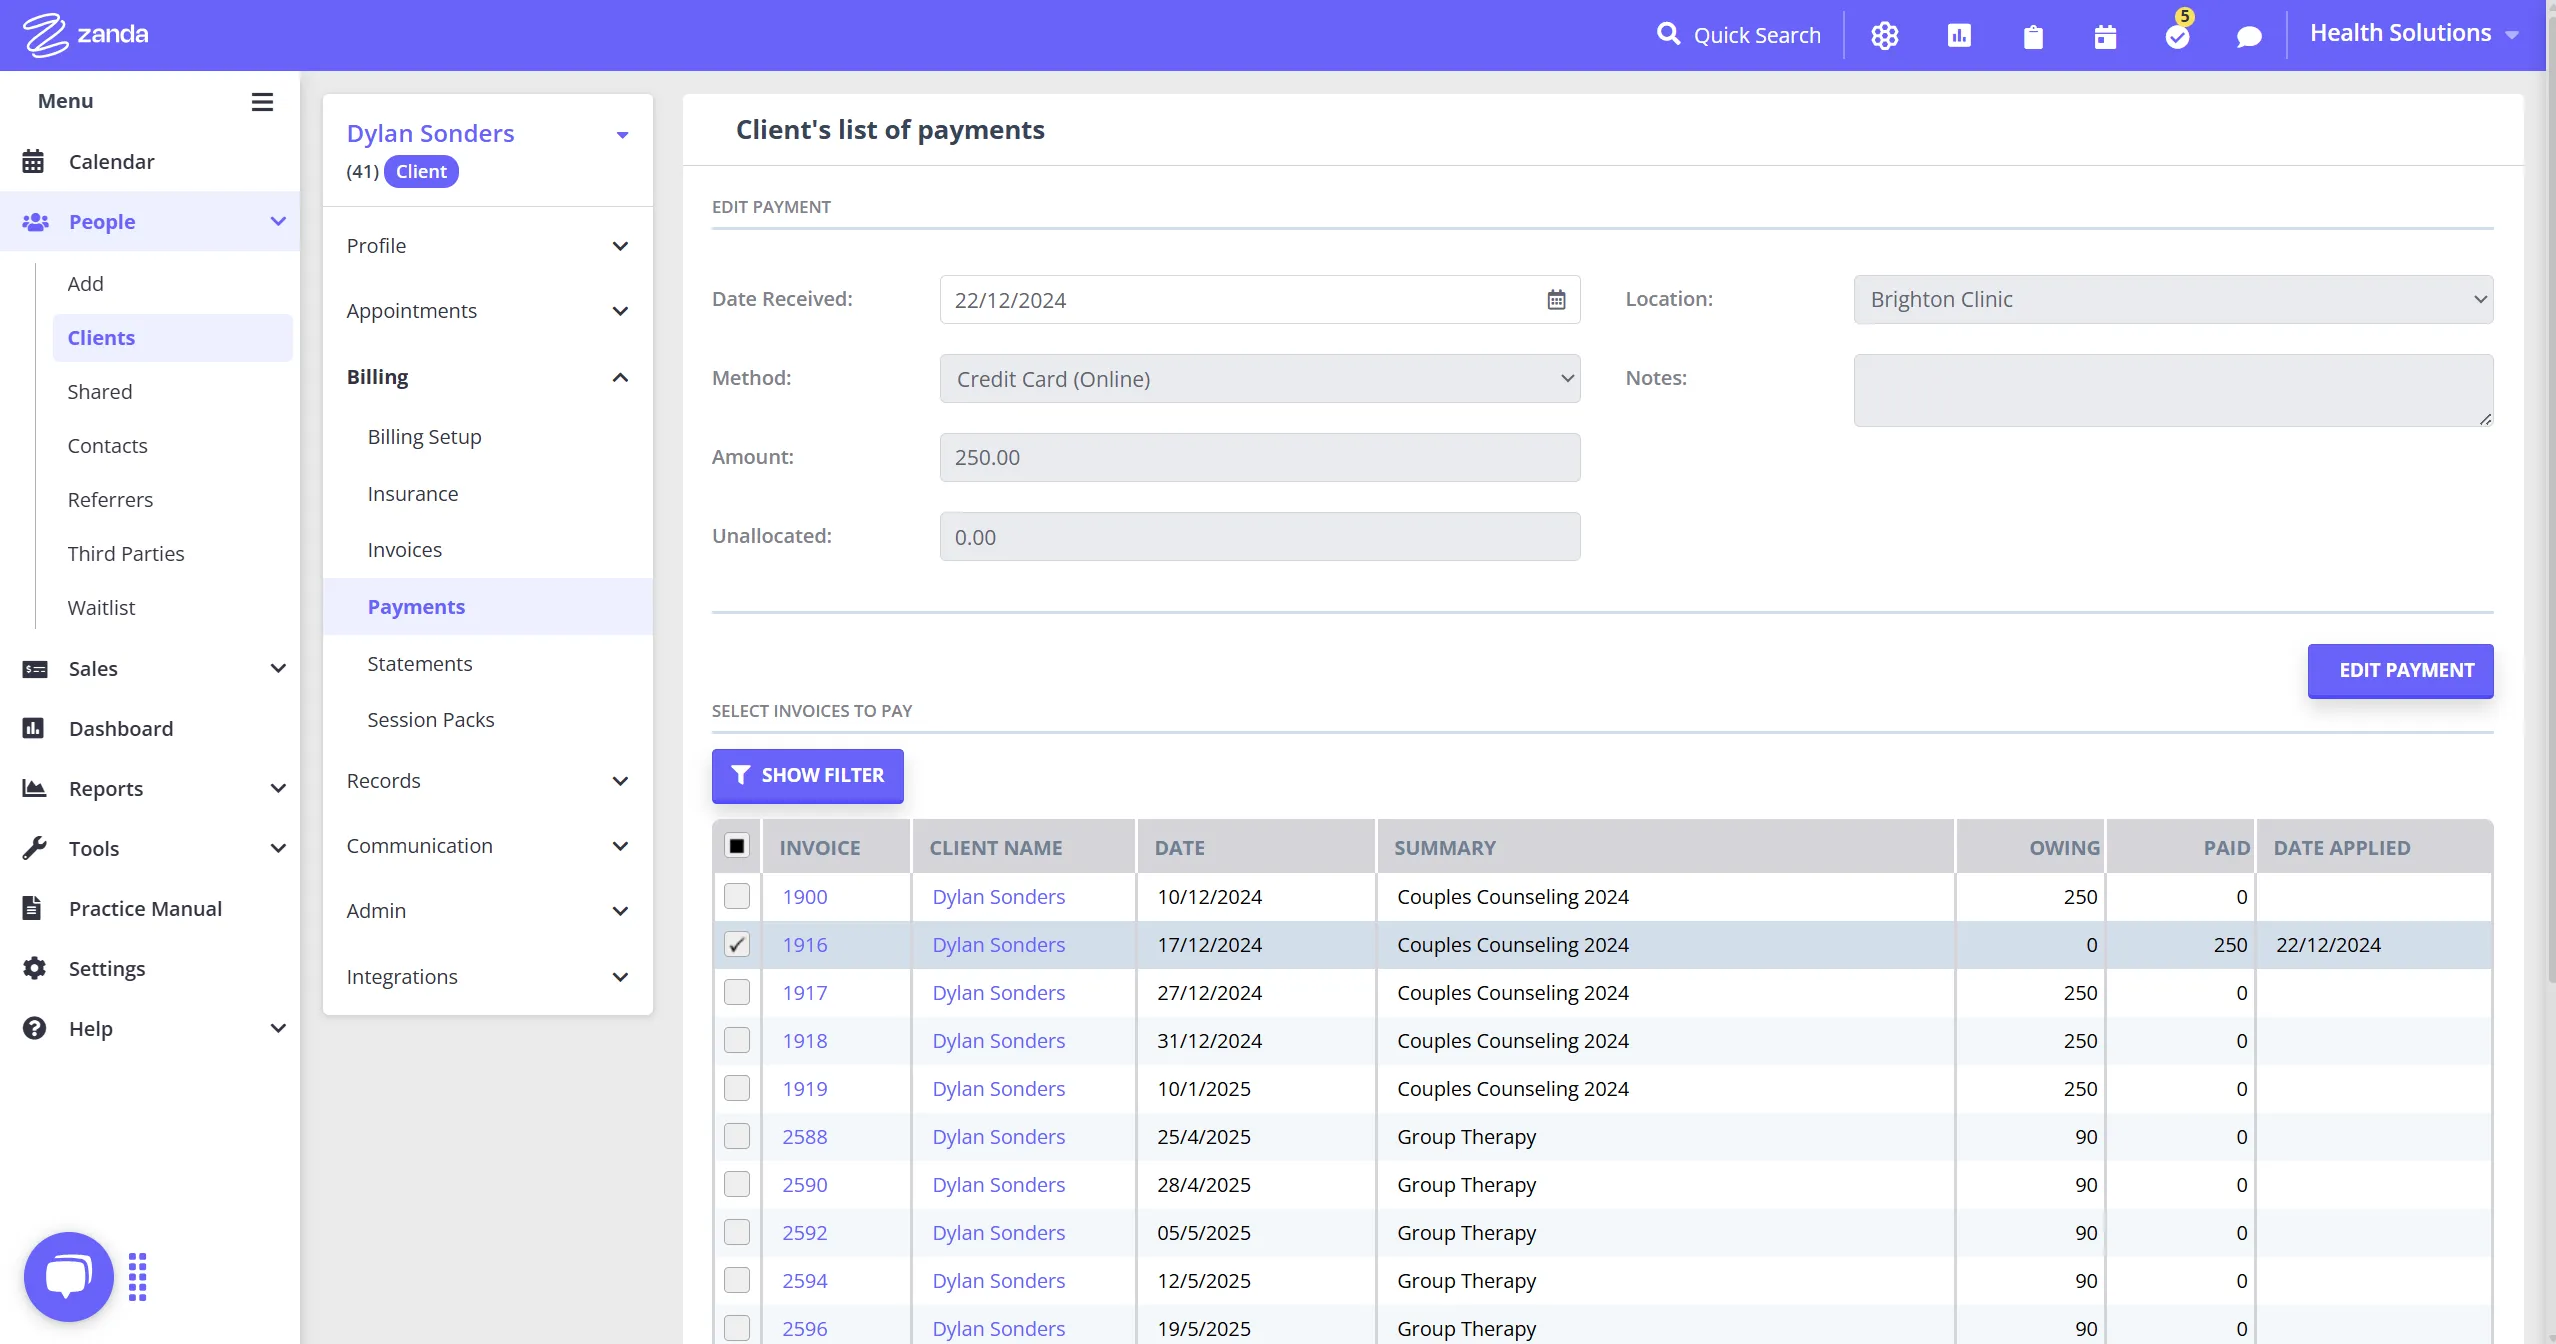Open the top bar analytics chart icon
The width and height of the screenshot is (2556, 1344).
[x=1958, y=35]
